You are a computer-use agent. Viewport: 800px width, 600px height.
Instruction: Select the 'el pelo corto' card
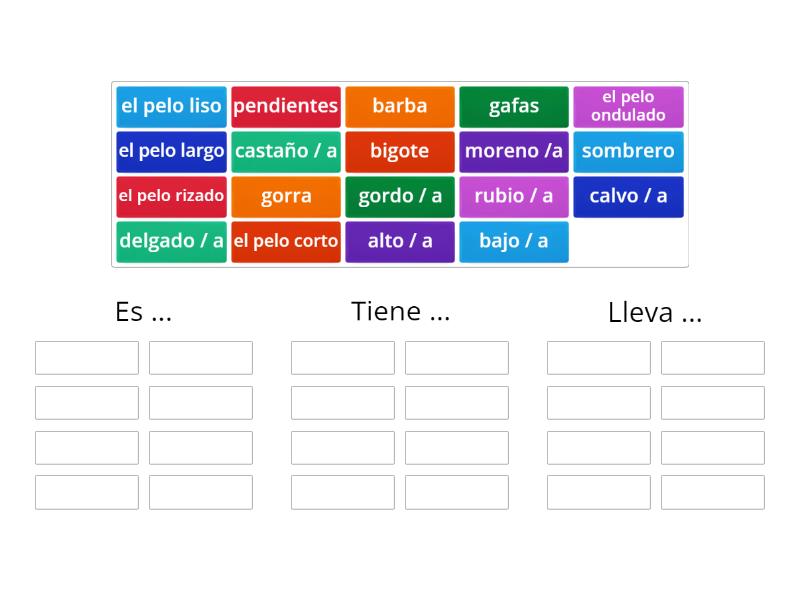tap(286, 241)
